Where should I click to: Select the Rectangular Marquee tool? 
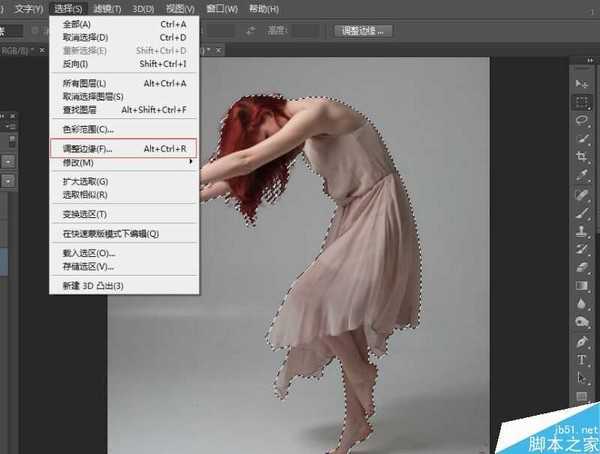tap(582, 101)
